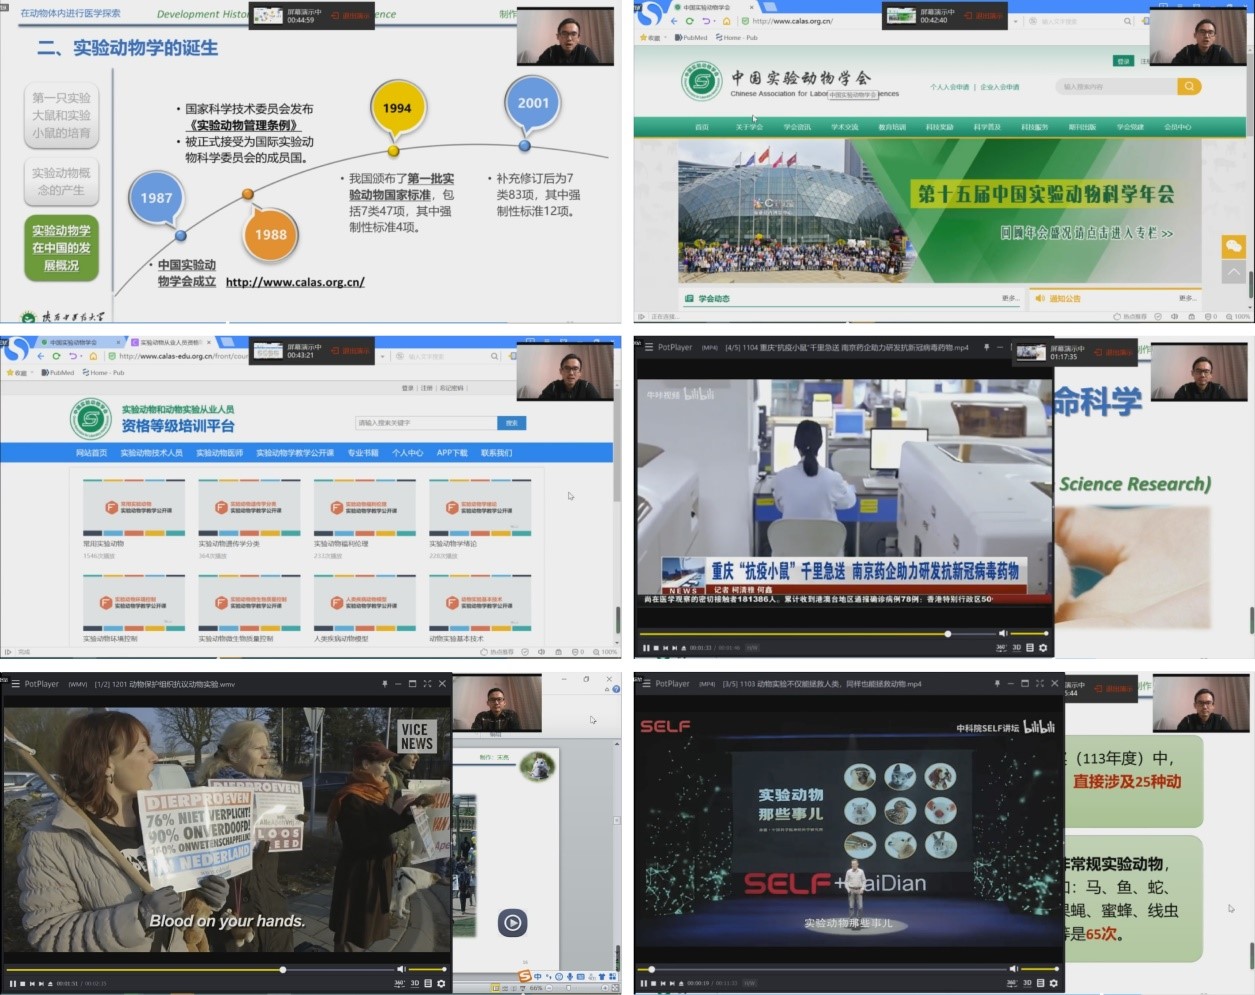
Task: Click the back-to-top arrow on CALAS homepage
Action: pos(1233,272)
